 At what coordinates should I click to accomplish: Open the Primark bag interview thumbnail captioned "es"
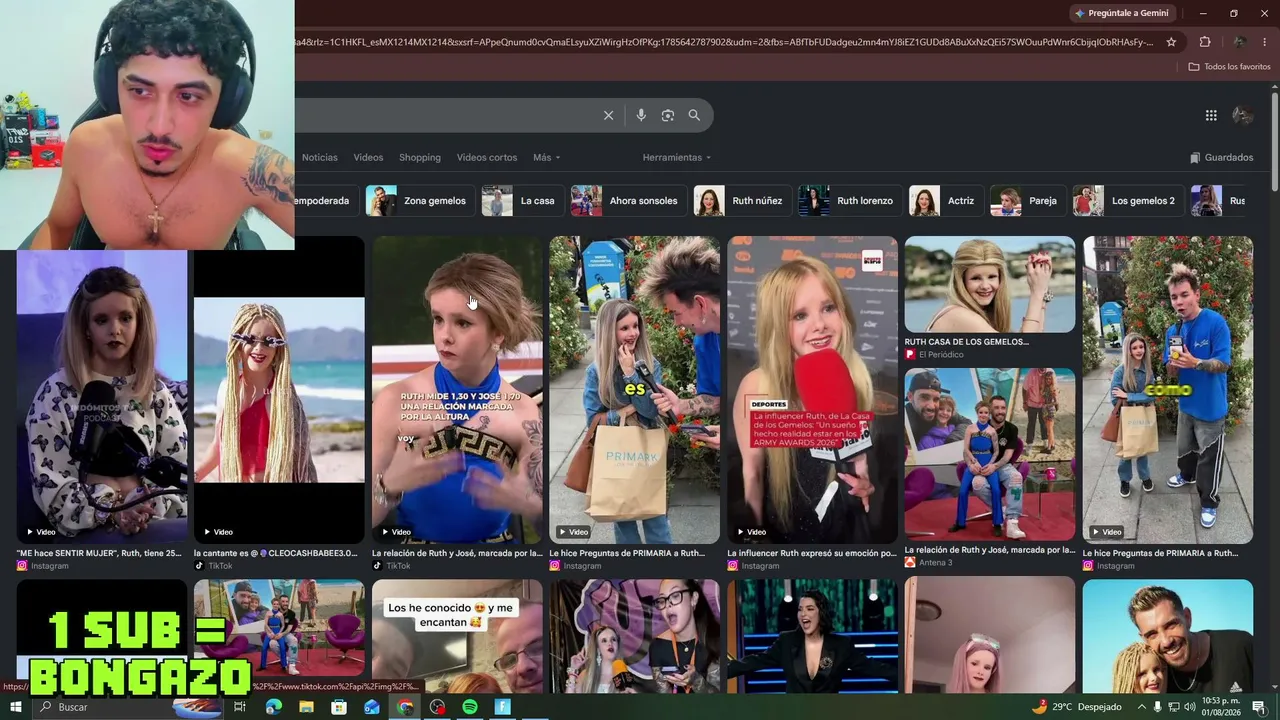[x=634, y=390]
